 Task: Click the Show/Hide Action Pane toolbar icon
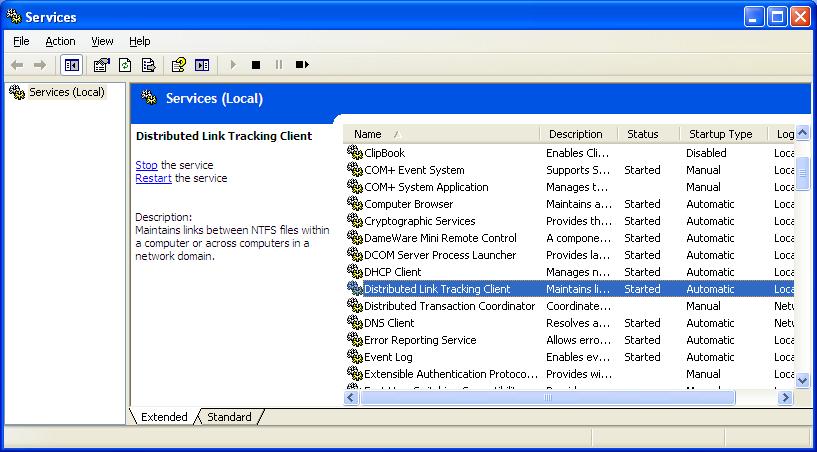tap(202, 65)
